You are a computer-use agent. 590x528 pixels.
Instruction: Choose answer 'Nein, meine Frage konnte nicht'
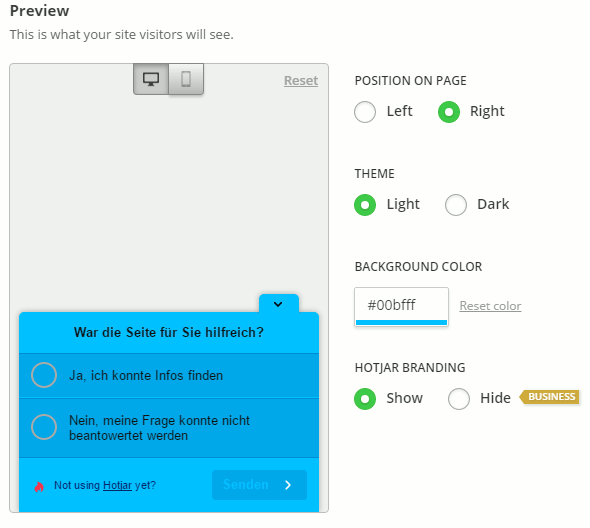169,428
